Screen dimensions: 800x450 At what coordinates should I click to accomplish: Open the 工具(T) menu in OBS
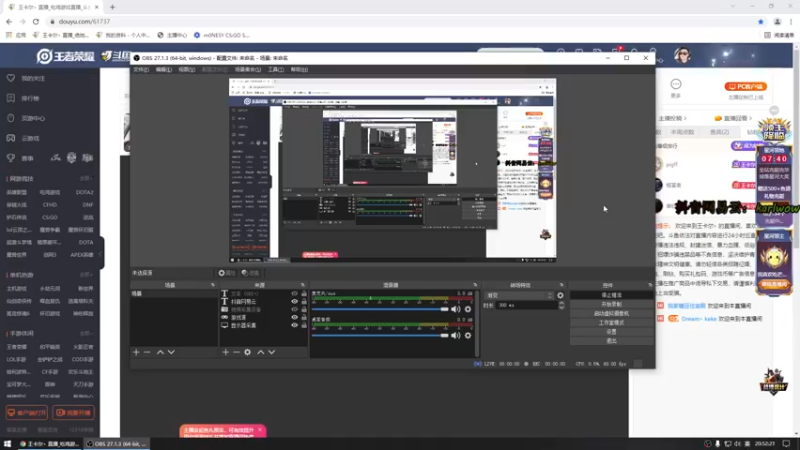276,69
